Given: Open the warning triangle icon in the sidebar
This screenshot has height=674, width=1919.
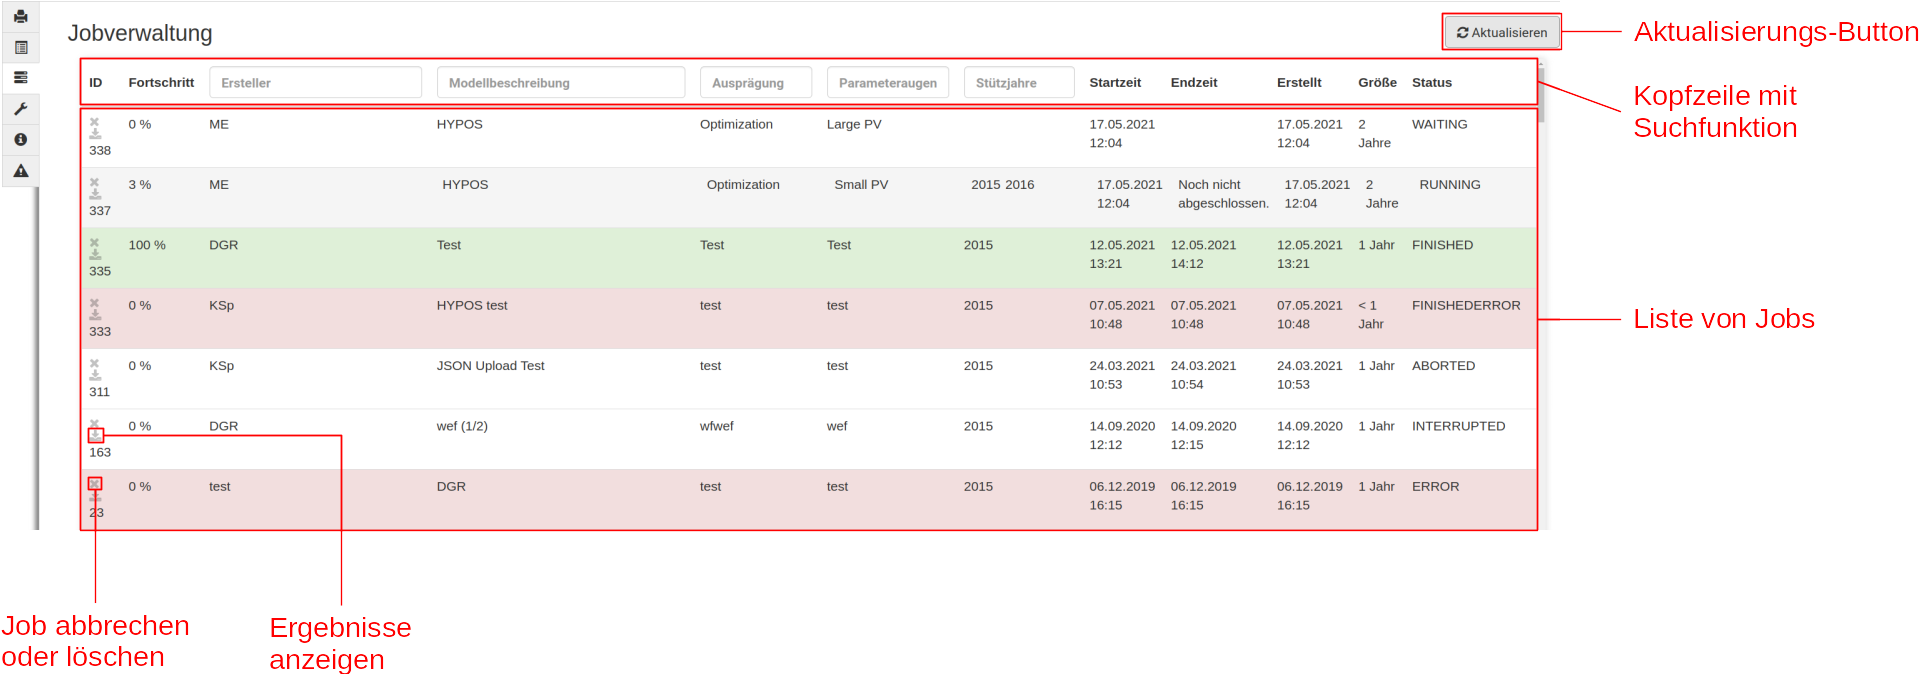Looking at the screenshot, I should click(x=20, y=170).
